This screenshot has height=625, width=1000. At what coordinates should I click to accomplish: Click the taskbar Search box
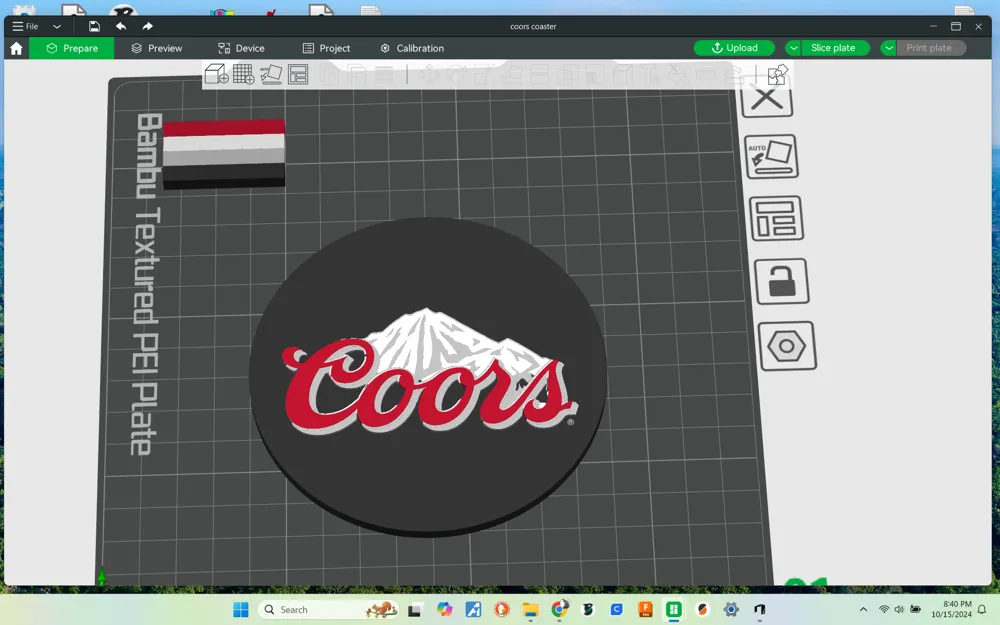coord(328,610)
